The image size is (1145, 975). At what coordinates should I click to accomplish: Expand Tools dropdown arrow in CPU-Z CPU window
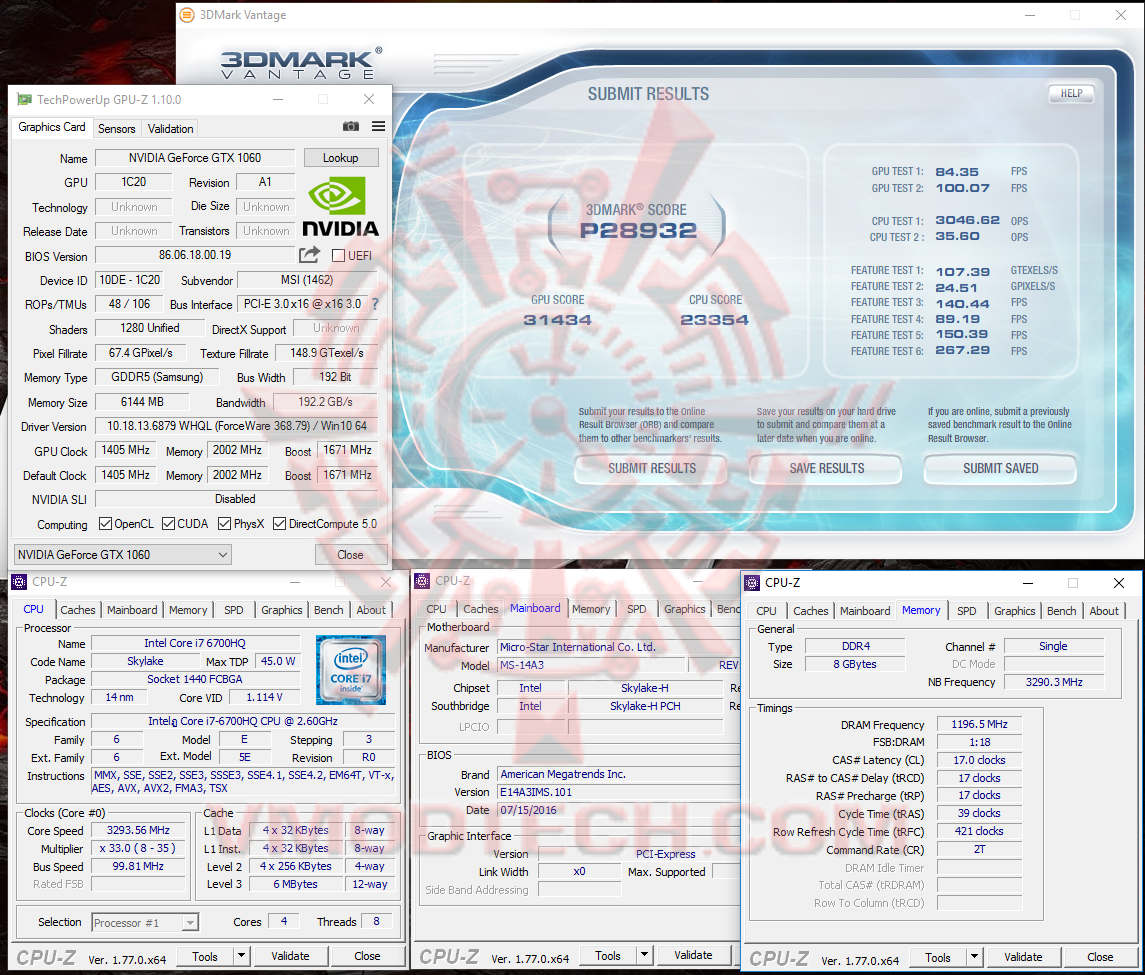click(x=242, y=956)
